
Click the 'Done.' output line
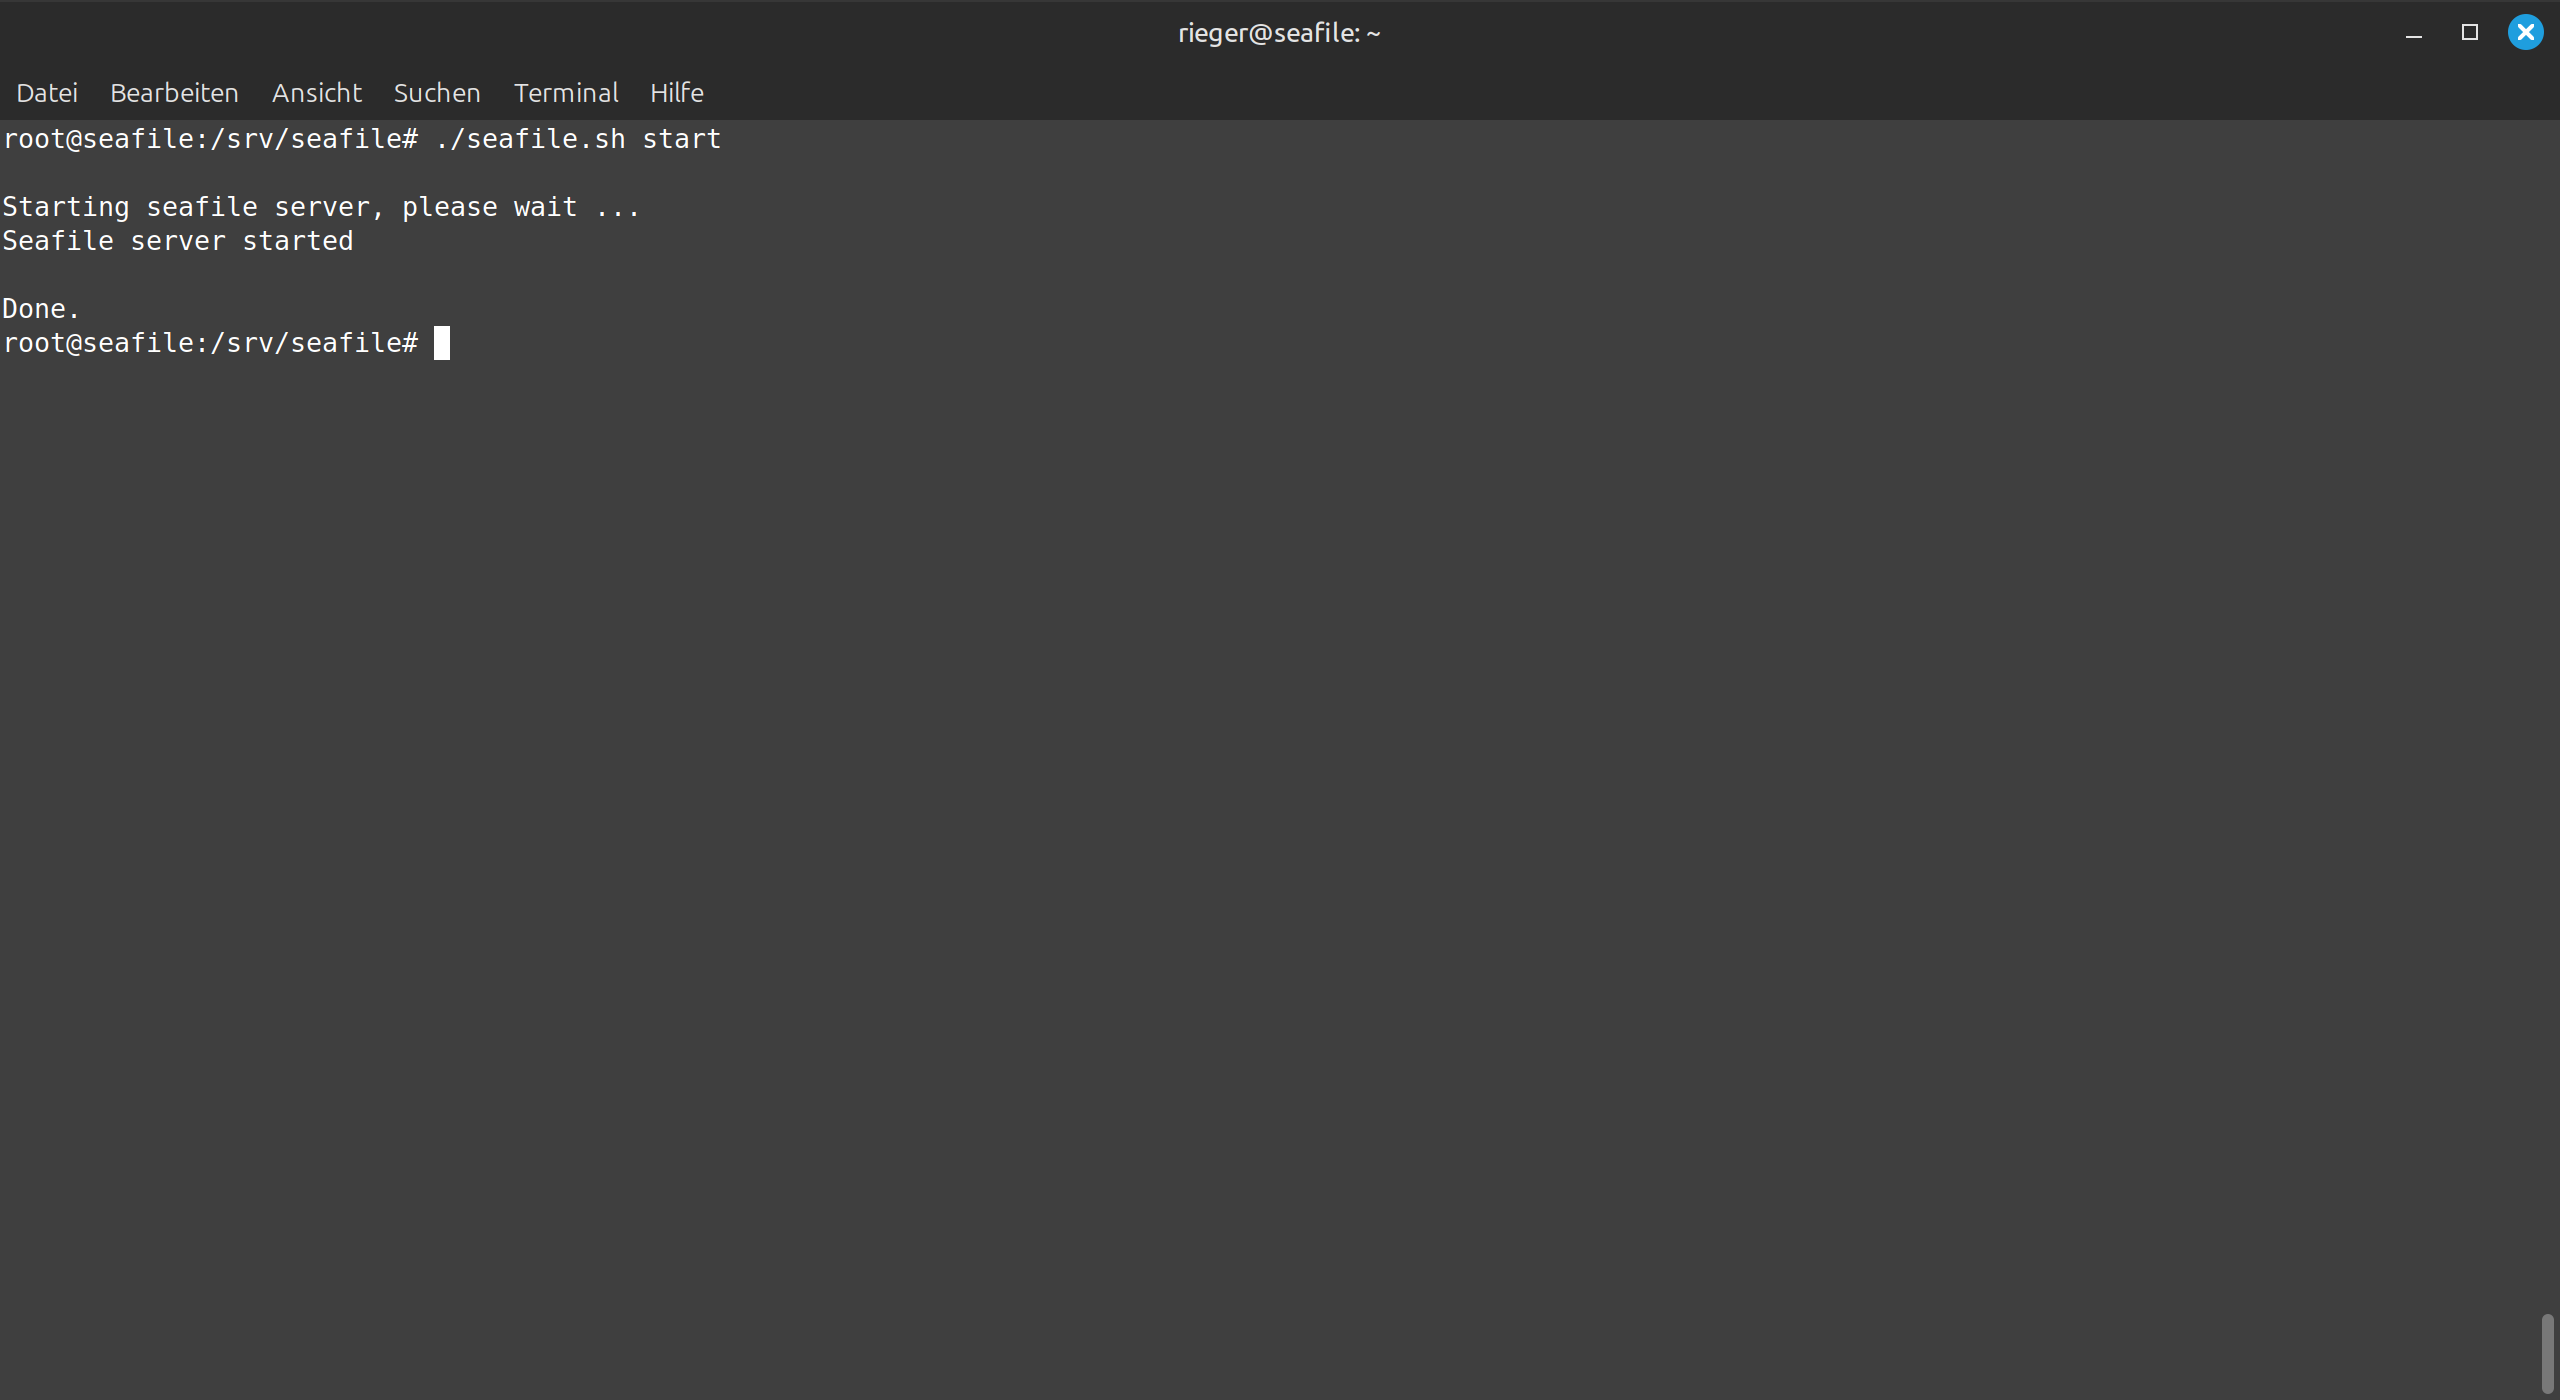coord(41,309)
